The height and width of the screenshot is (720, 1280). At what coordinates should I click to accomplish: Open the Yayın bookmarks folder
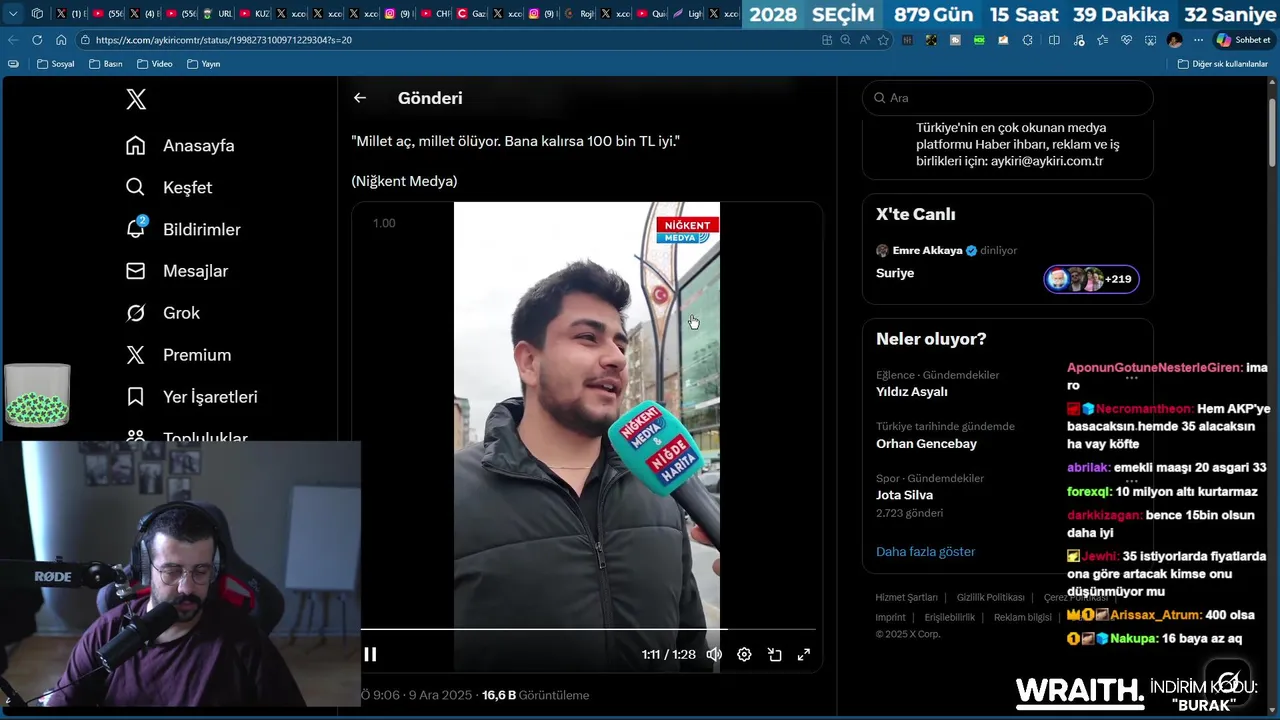pos(203,64)
